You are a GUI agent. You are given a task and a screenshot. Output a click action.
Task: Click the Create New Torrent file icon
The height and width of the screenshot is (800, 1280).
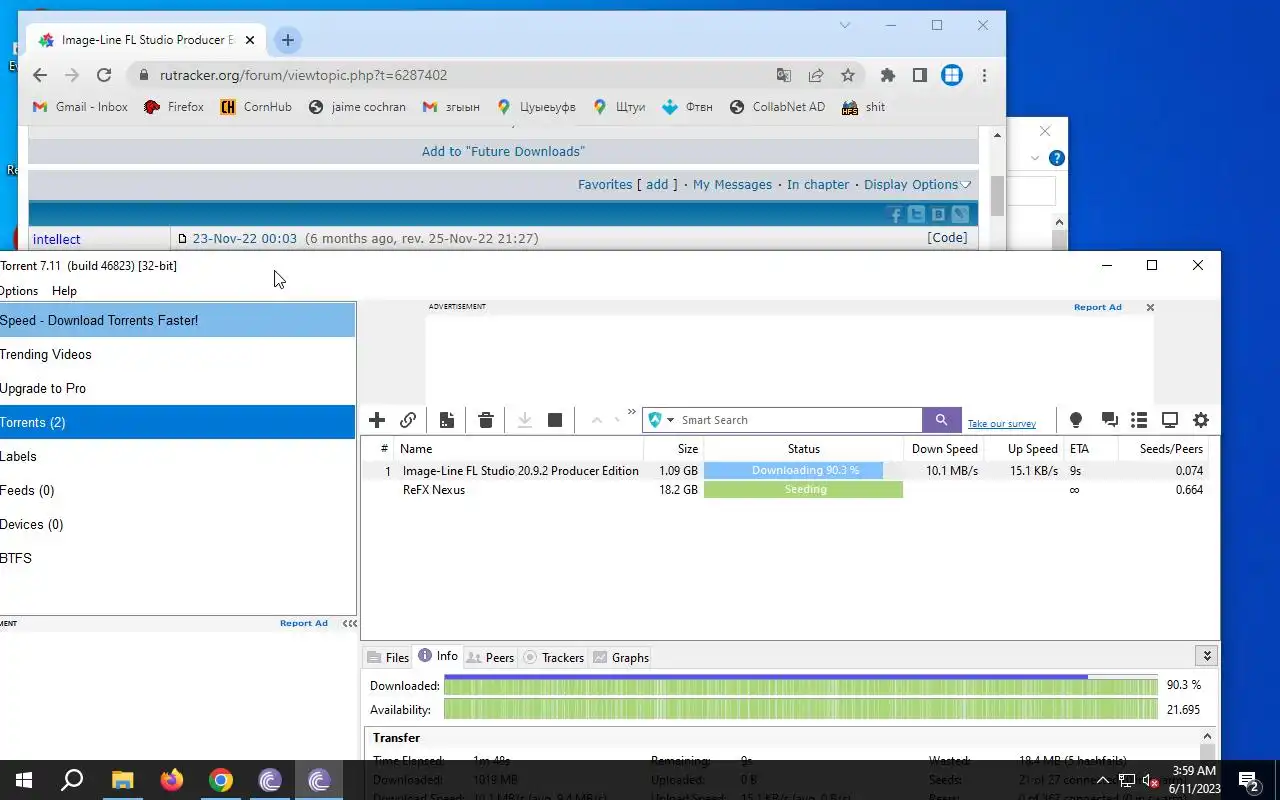447,420
